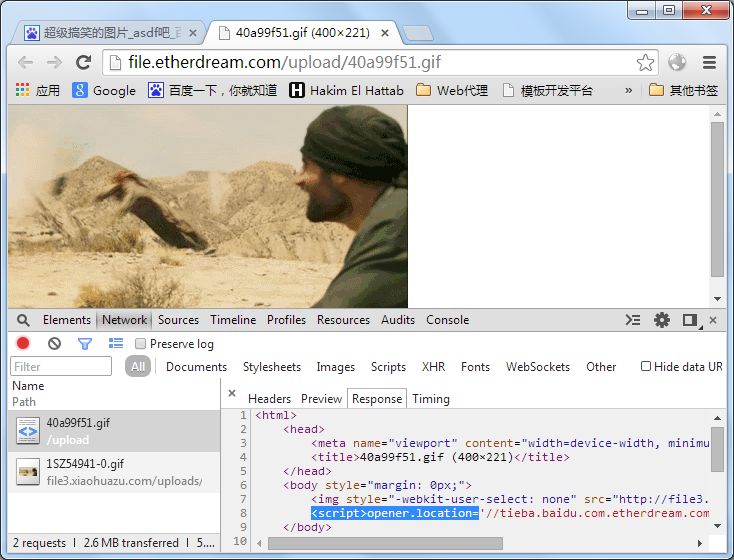
Task: Switch to large request rows view icon
Action: pyautogui.click(x=116, y=344)
